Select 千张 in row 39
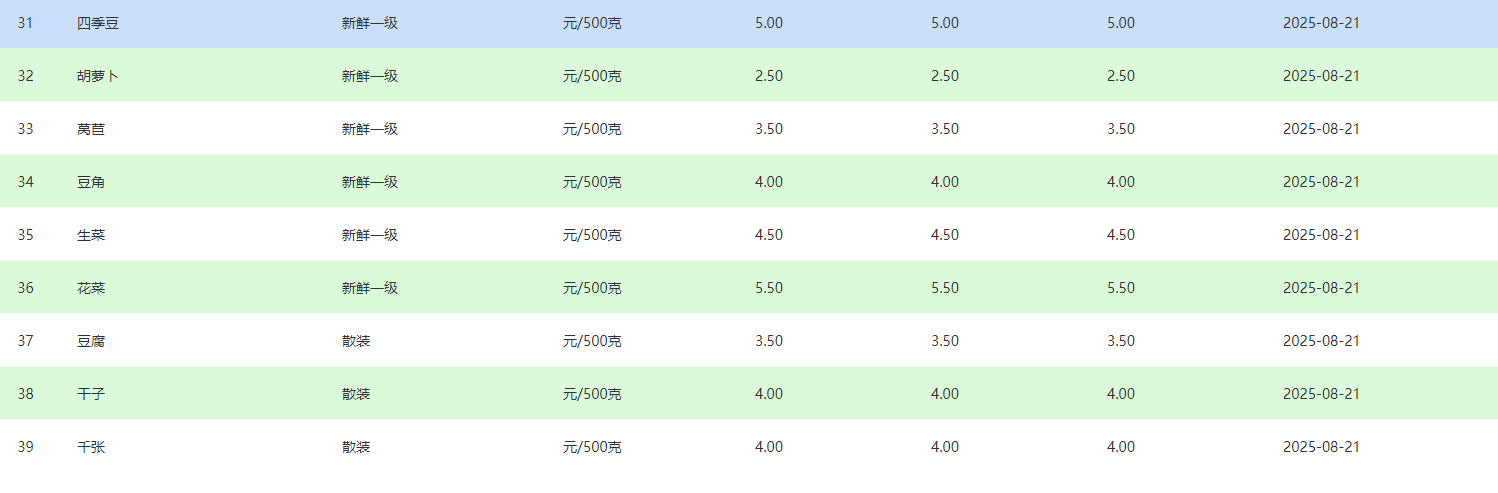 [x=91, y=447]
